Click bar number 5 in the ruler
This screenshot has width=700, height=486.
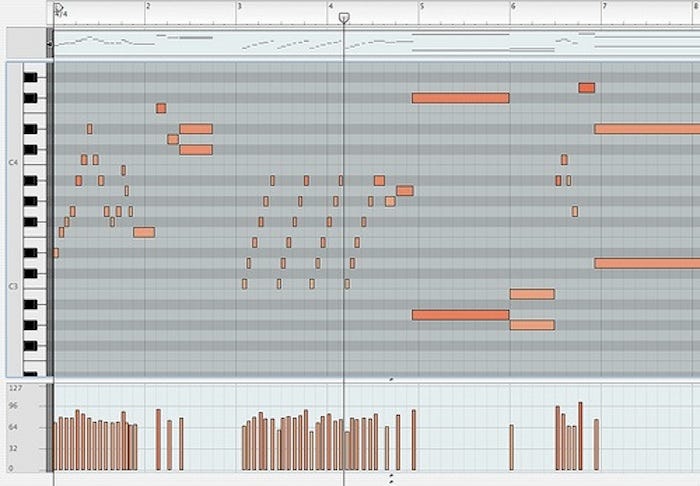tap(422, 6)
